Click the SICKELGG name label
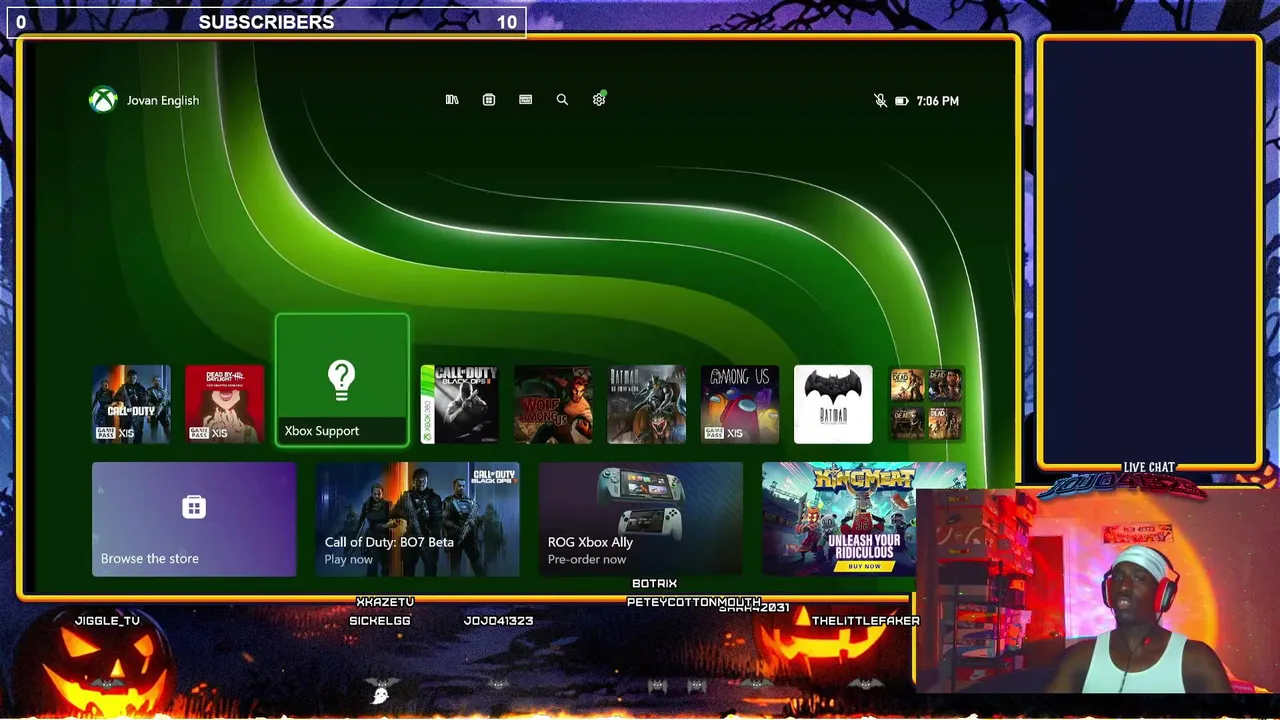Screen dimensions: 1280x720 (380, 621)
